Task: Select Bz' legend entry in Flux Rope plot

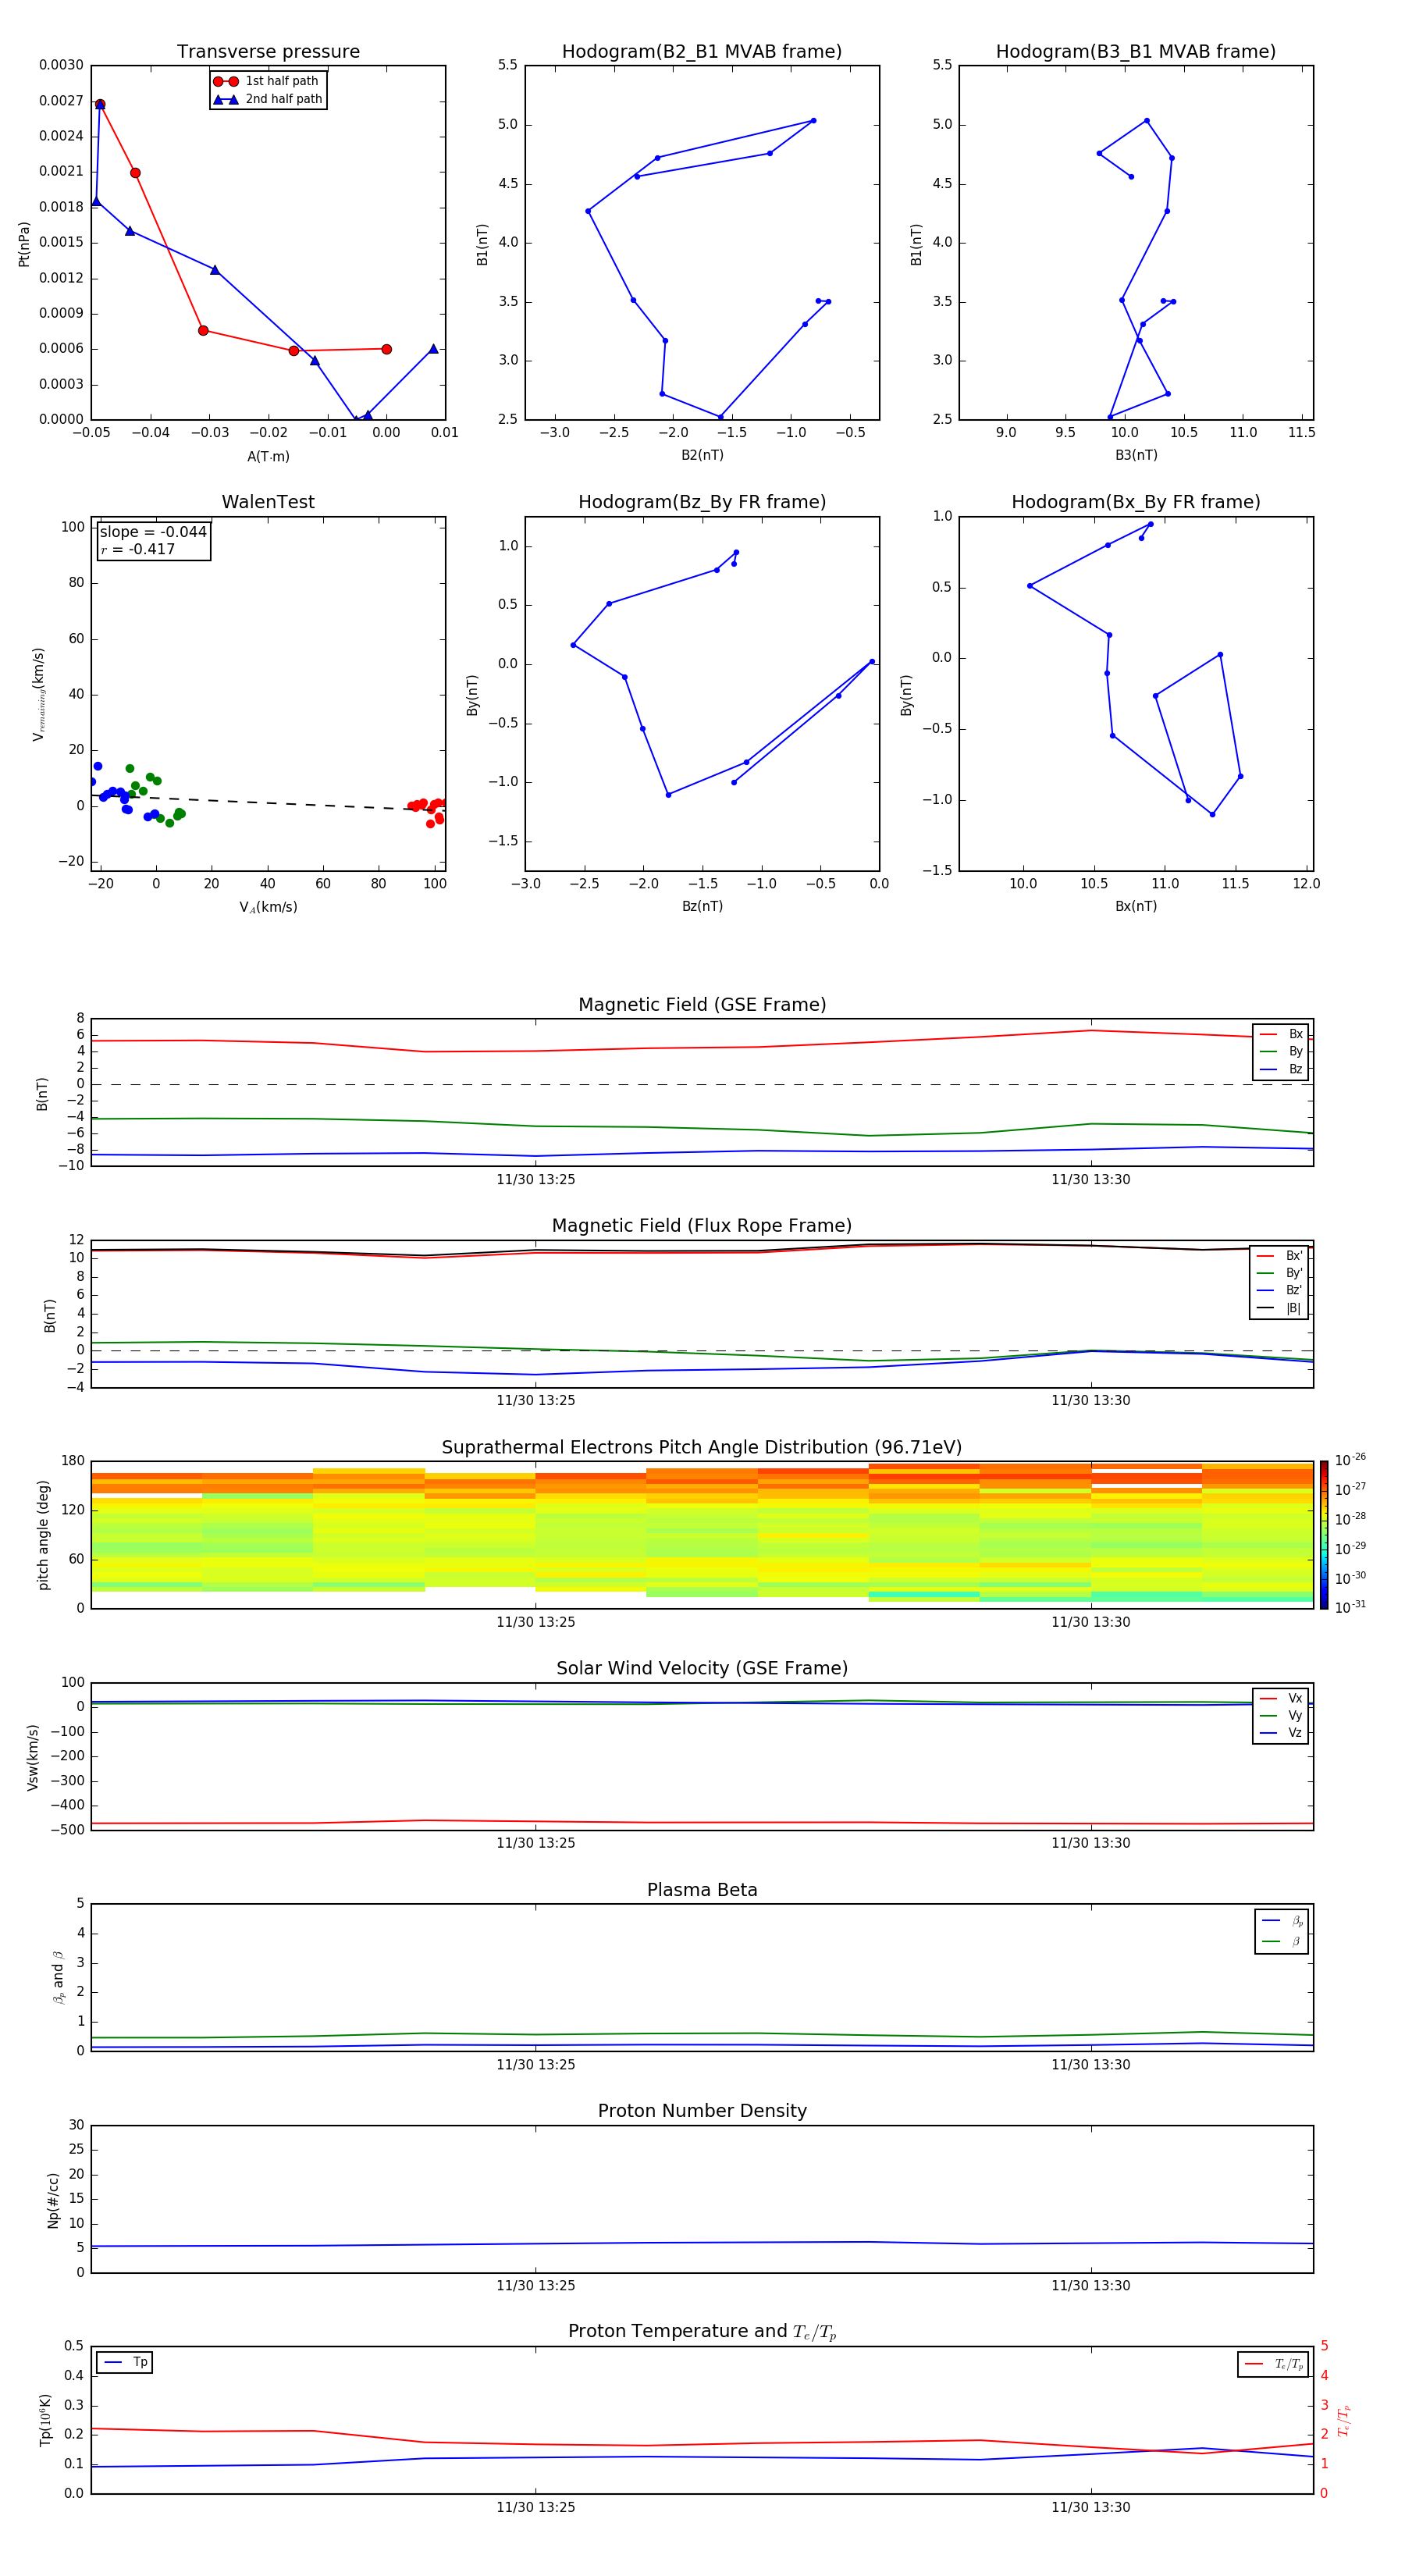Action: 1280,1290
